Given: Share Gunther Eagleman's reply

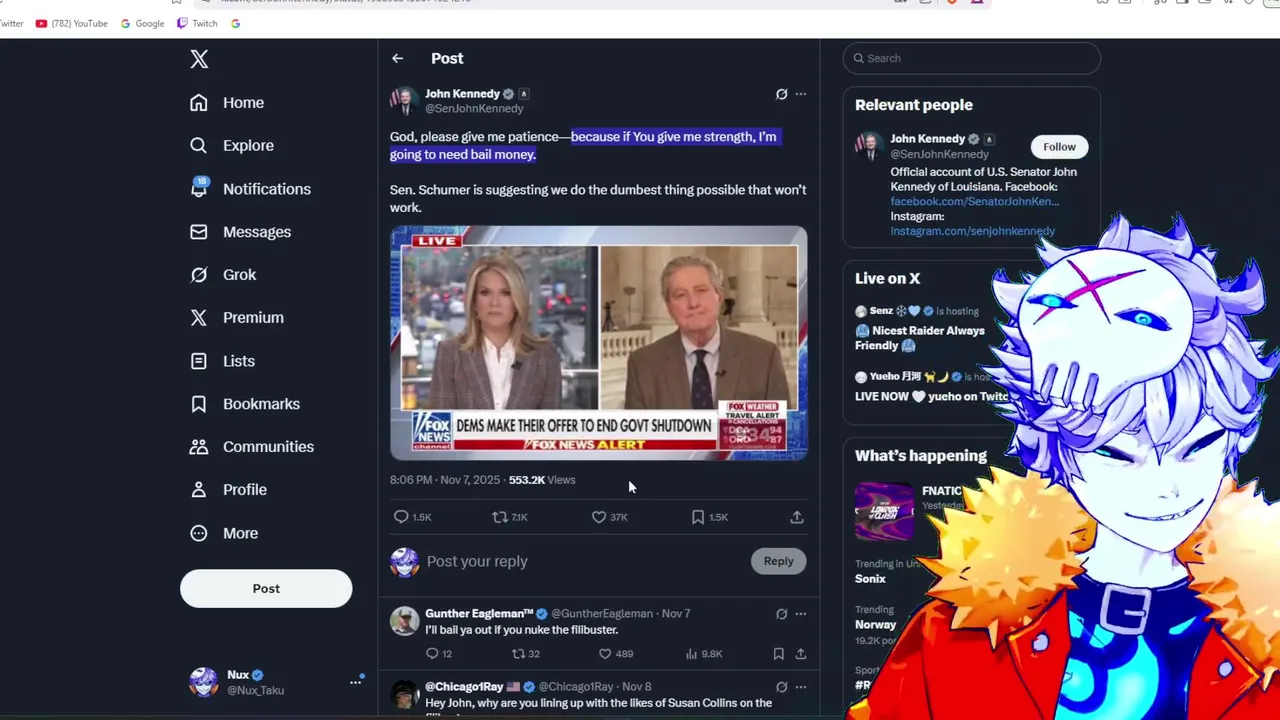Looking at the screenshot, I should (801, 654).
